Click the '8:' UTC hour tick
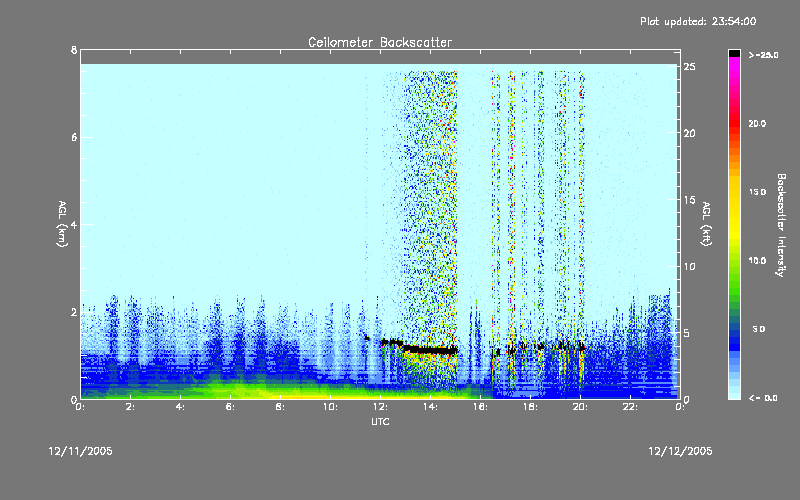The width and height of the screenshot is (800, 500). pyautogui.click(x=281, y=407)
